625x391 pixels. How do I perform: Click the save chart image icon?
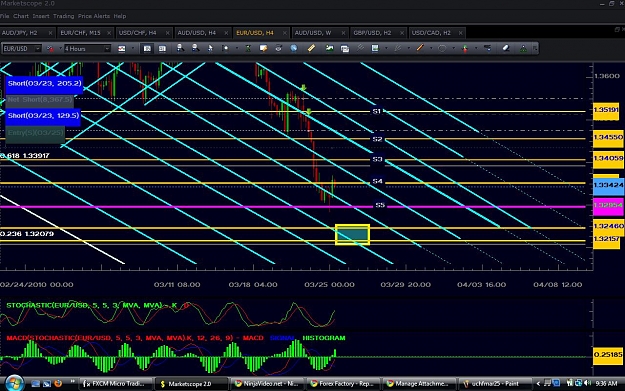(x=375, y=48)
